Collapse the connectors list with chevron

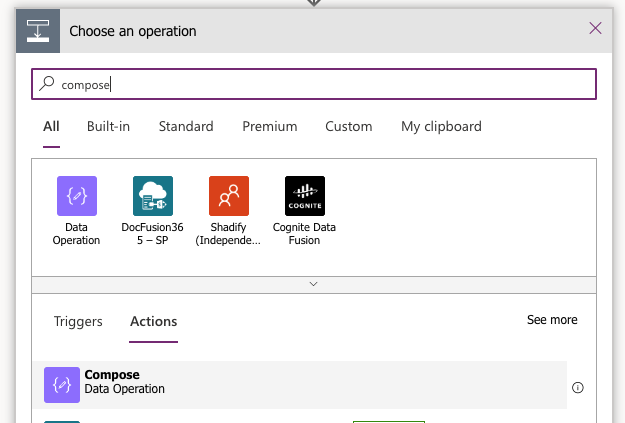[314, 284]
